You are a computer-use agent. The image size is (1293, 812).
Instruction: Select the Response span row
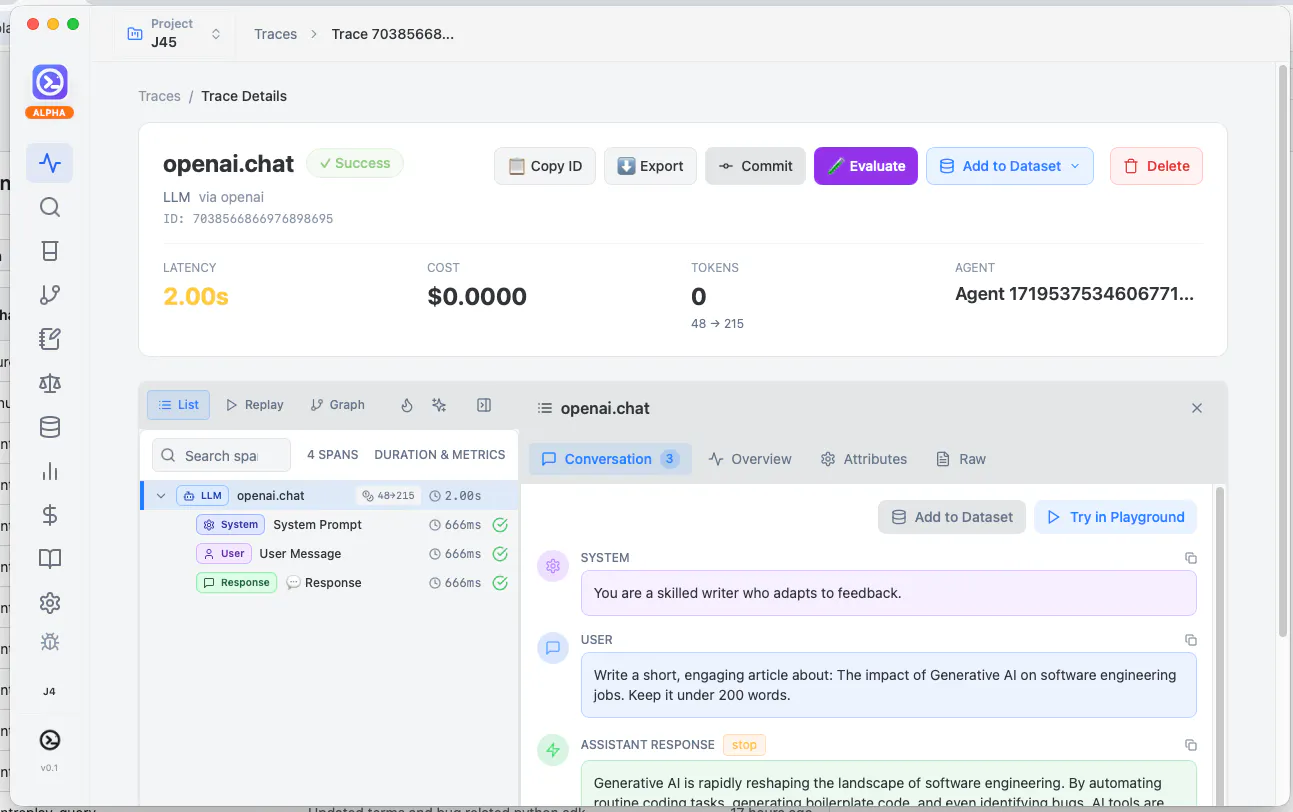point(330,583)
